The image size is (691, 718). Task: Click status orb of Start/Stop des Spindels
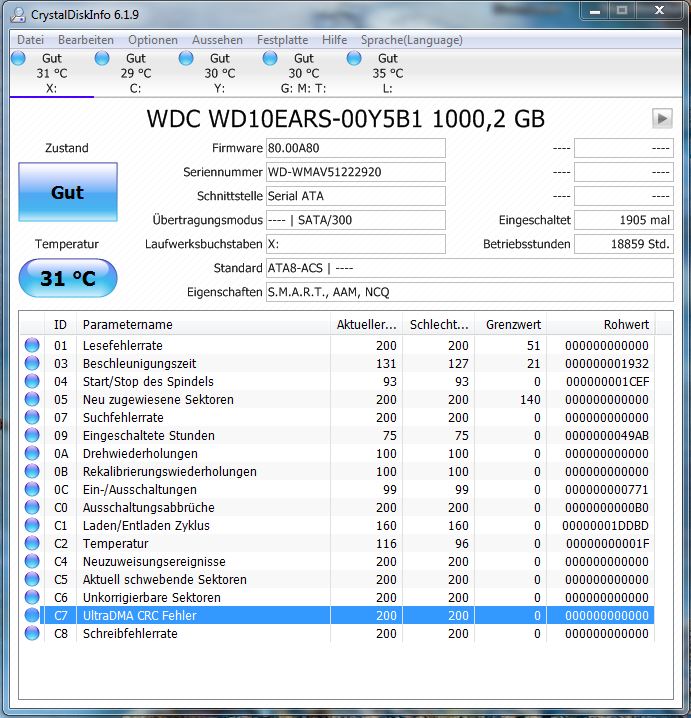(x=32, y=381)
